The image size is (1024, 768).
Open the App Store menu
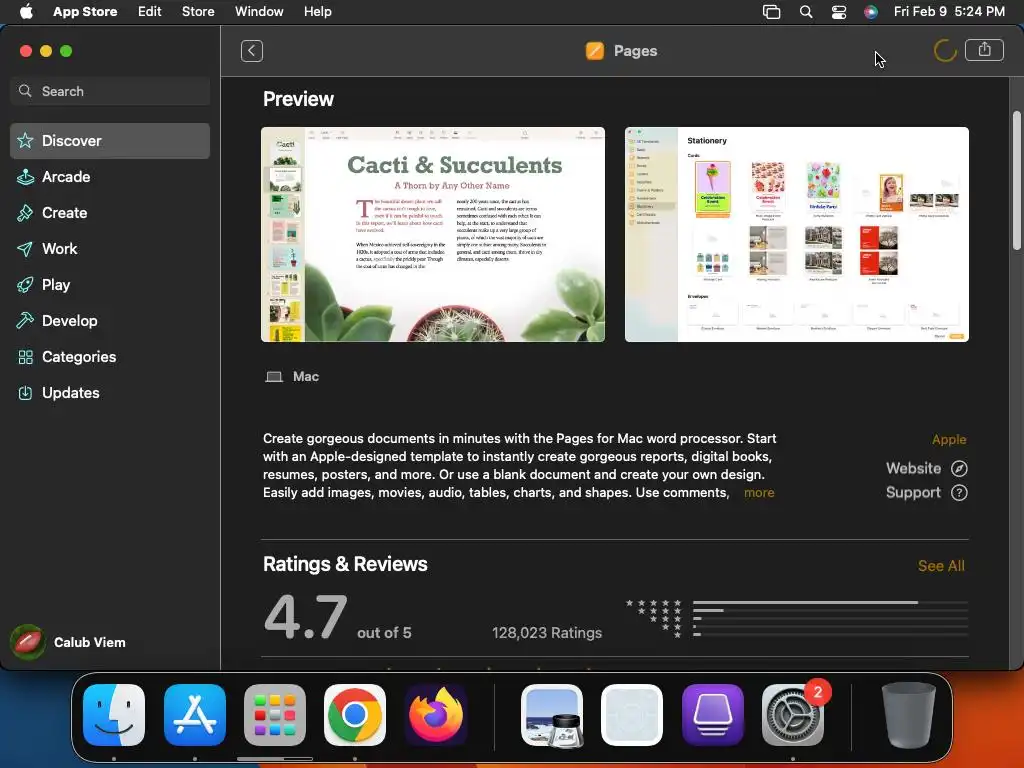(85, 12)
